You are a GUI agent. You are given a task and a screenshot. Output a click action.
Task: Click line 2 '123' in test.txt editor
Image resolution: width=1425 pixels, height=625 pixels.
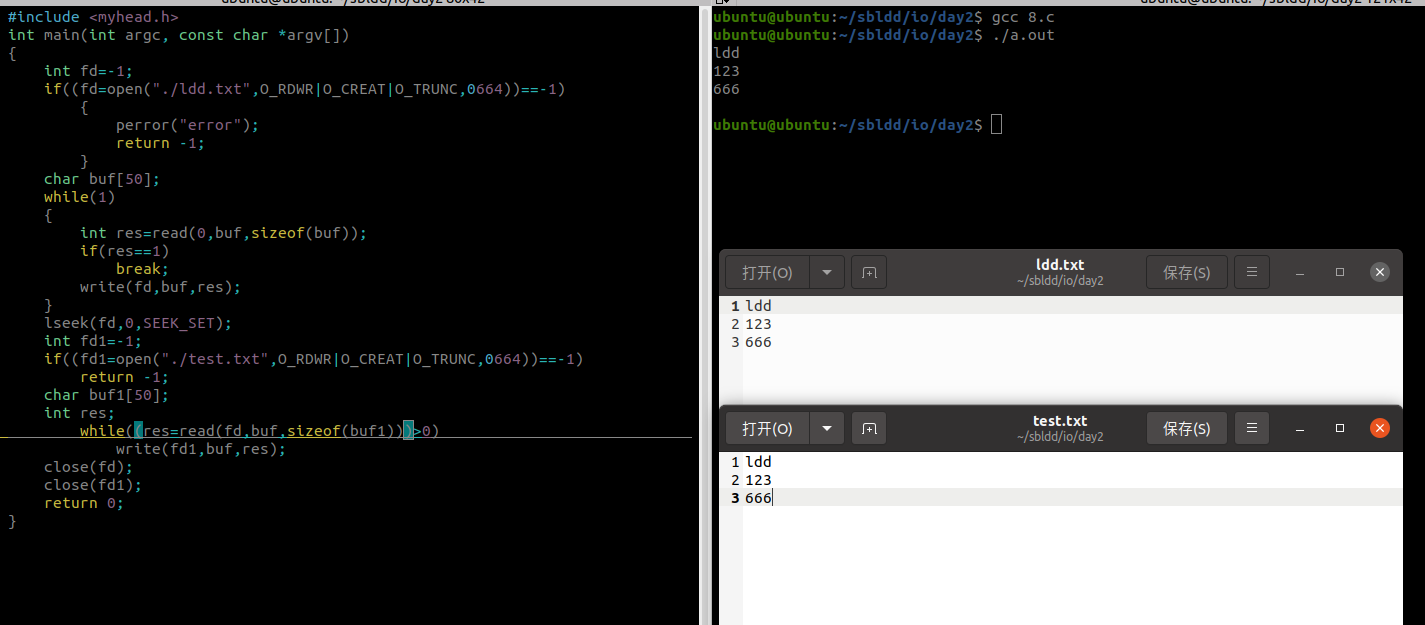point(759,480)
